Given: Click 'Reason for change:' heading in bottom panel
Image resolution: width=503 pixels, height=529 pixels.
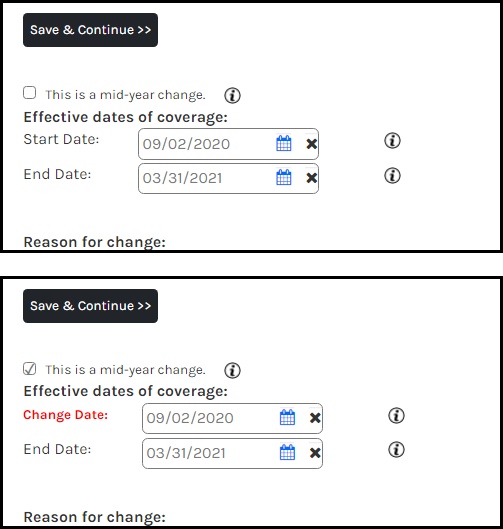Looking at the screenshot, I should (x=94, y=517).
